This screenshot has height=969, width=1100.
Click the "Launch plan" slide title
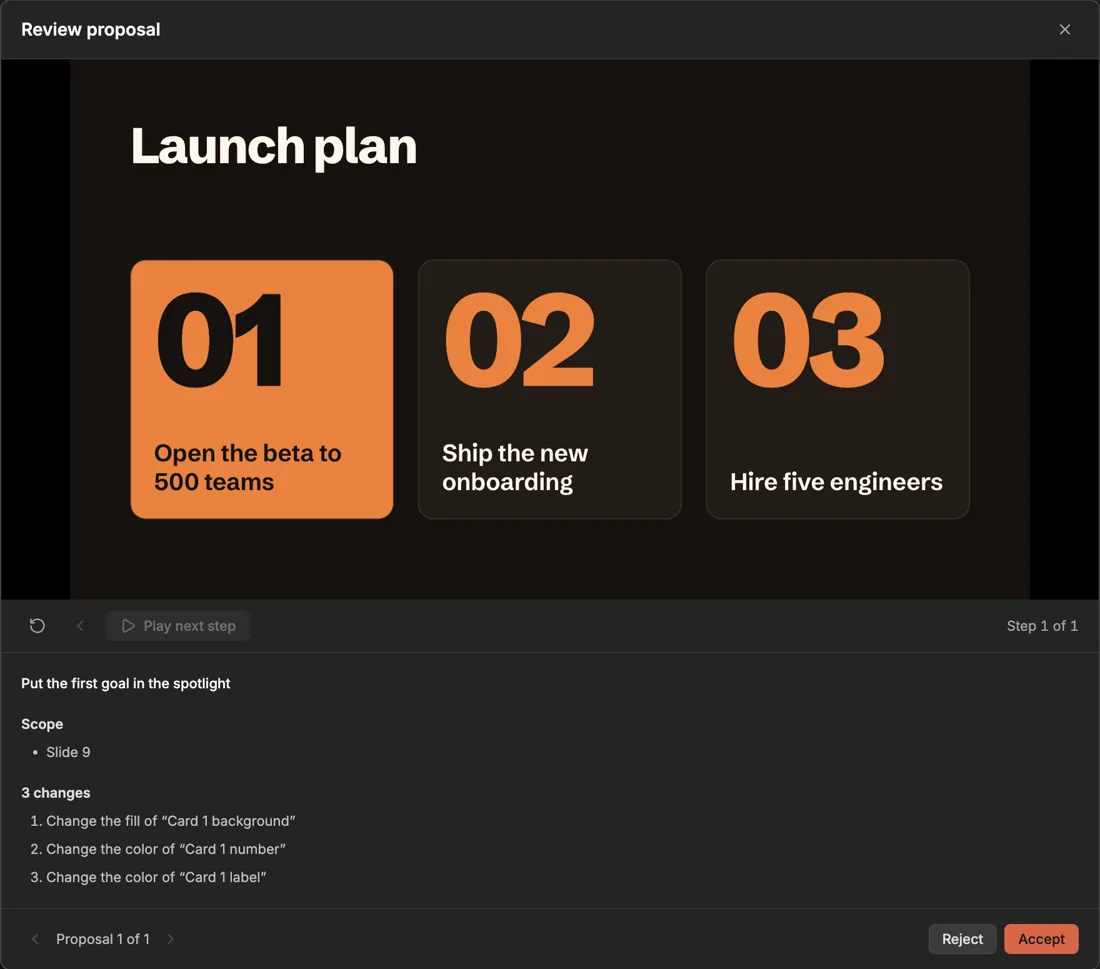tap(274, 147)
